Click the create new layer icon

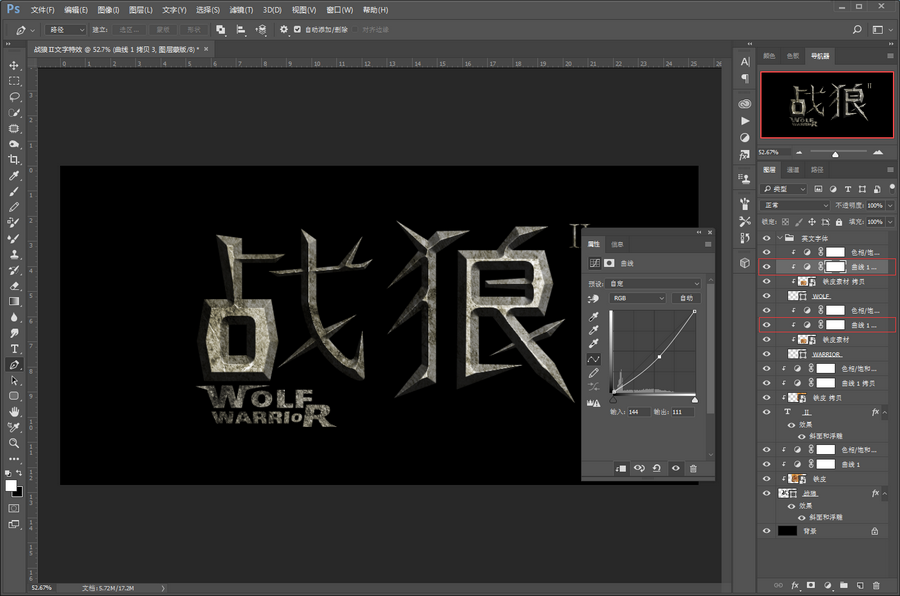pos(860,585)
